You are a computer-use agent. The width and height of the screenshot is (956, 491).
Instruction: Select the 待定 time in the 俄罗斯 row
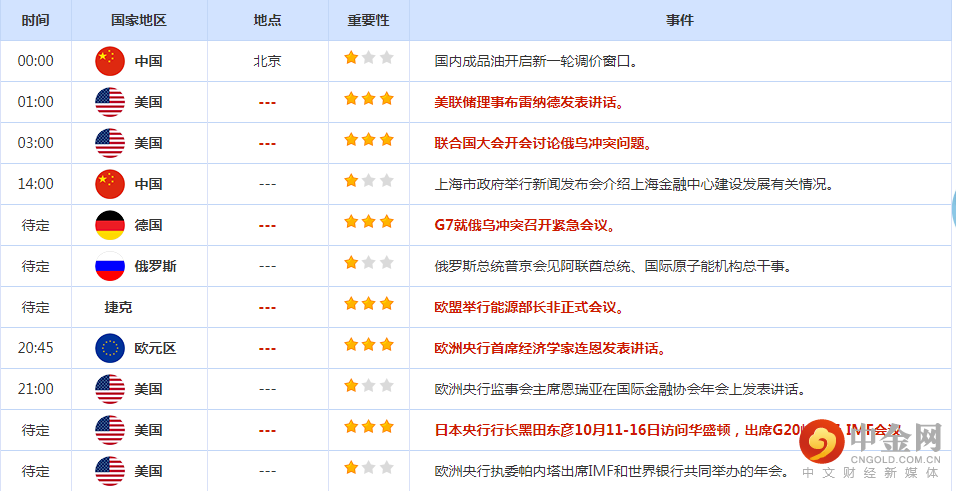(x=35, y=266)
